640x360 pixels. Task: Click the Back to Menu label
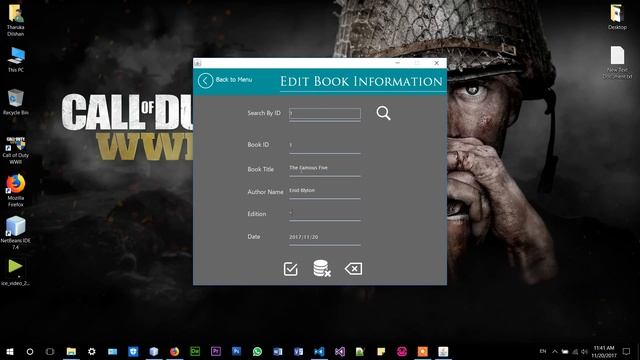tap(233, 80)
